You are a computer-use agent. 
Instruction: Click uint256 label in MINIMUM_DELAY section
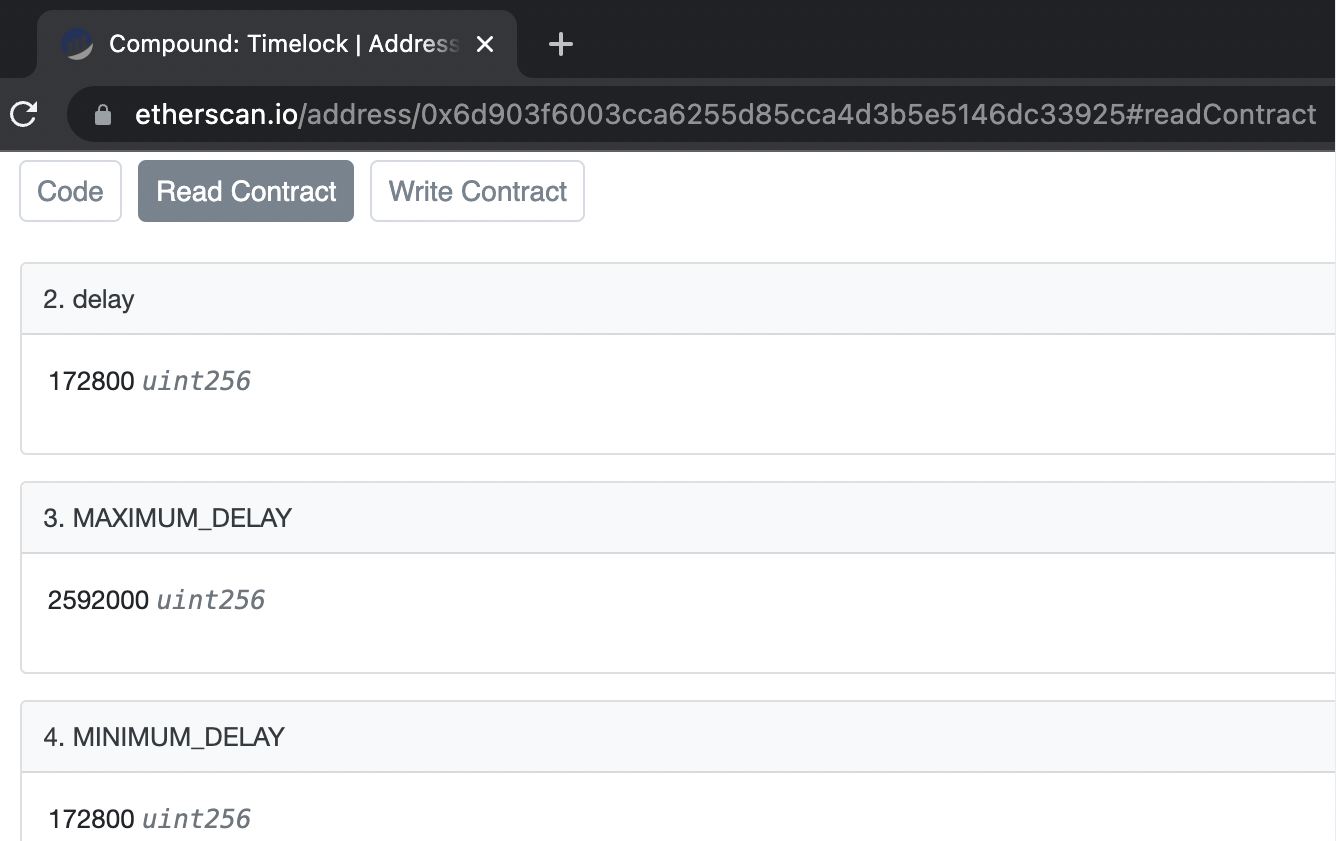(196, 819)
